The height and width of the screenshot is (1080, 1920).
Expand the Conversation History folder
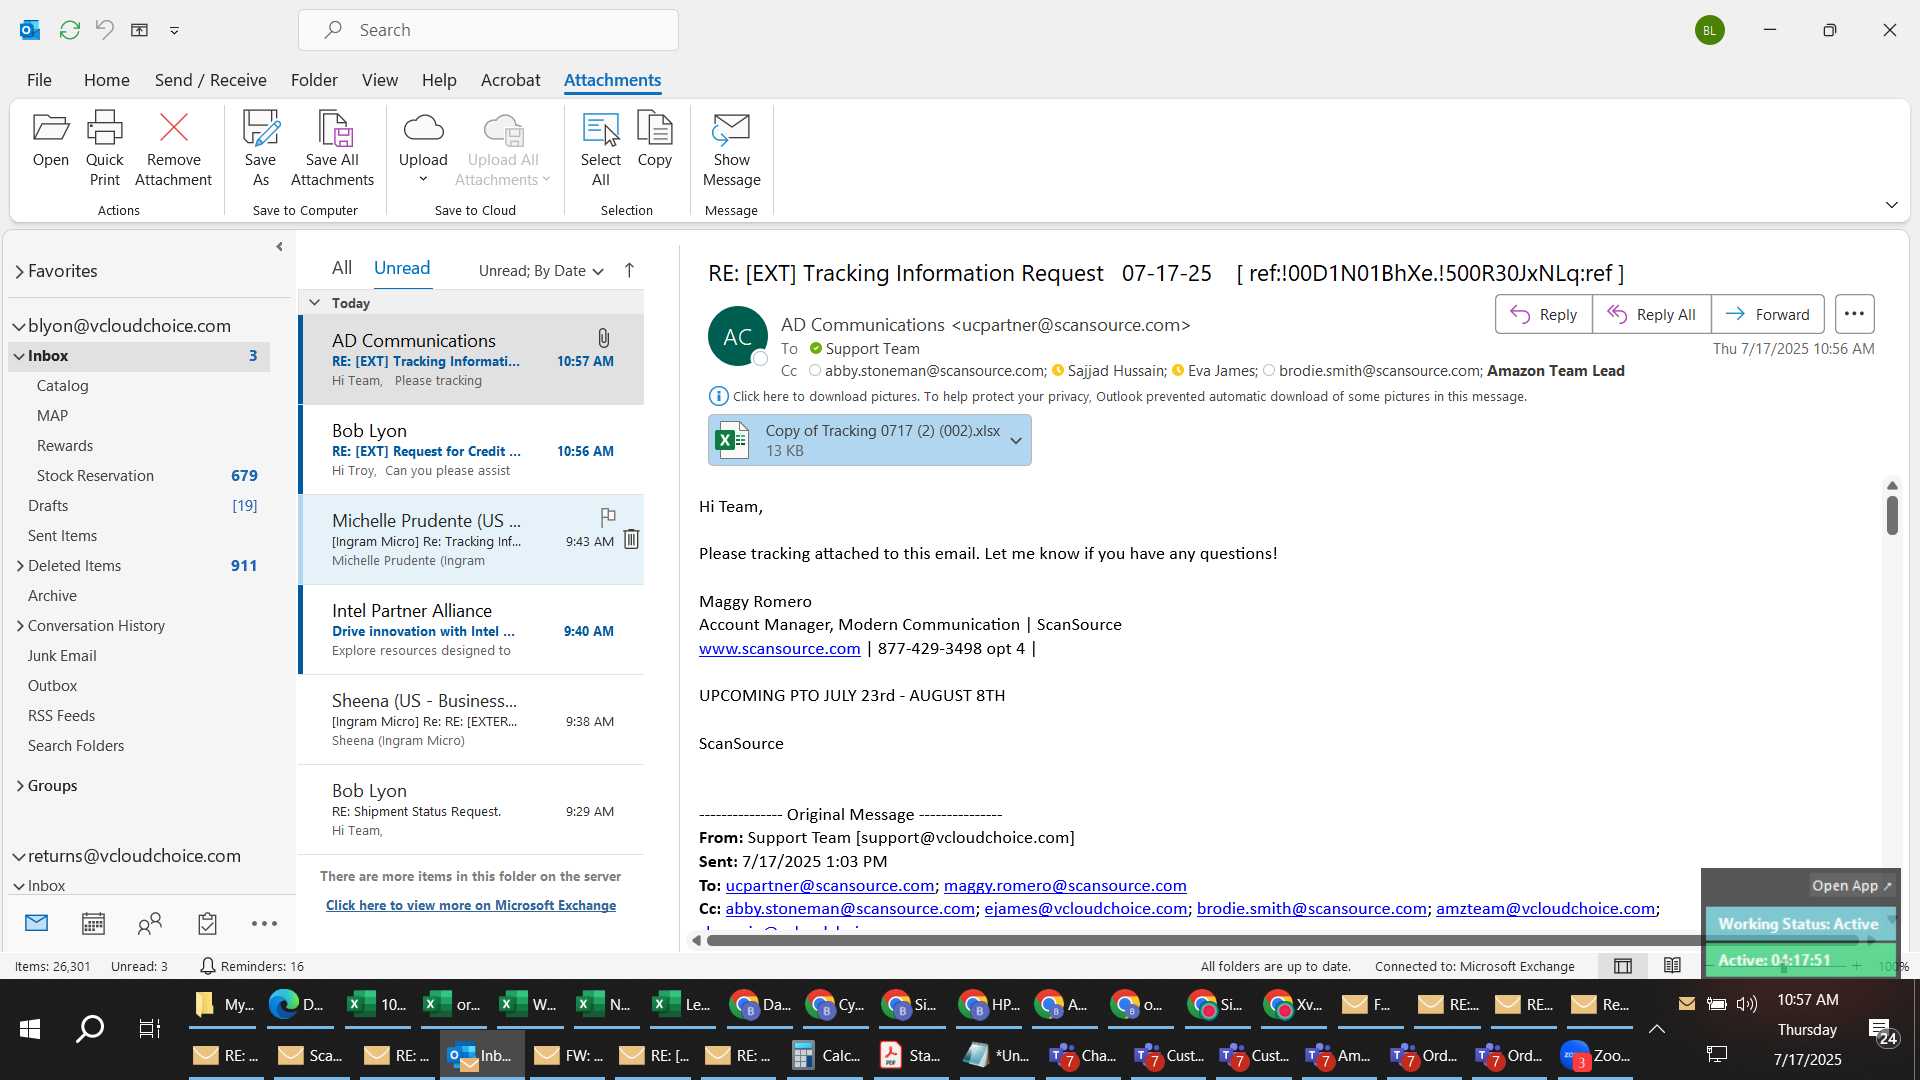[x=20, y=626]
